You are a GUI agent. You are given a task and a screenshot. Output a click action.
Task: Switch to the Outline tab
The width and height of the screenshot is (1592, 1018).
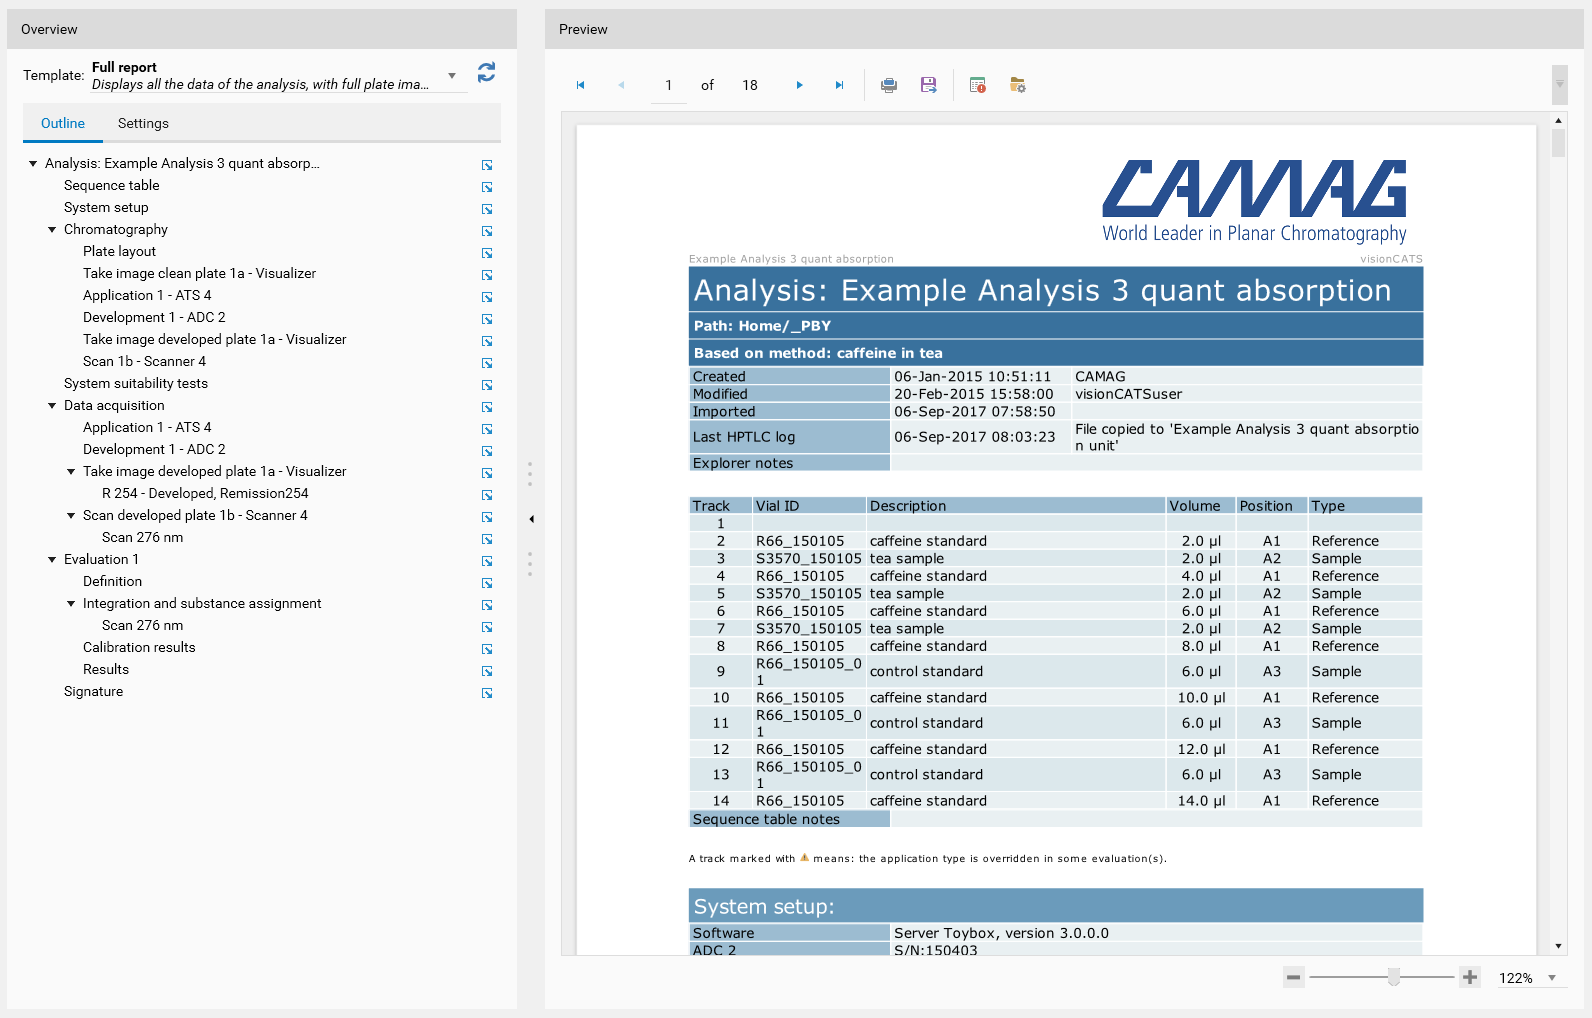point(63,123)
